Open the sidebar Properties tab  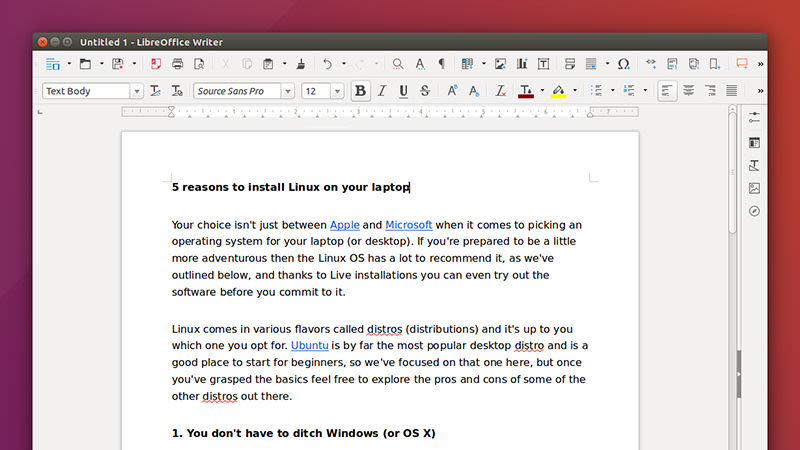tap(754, 117)
